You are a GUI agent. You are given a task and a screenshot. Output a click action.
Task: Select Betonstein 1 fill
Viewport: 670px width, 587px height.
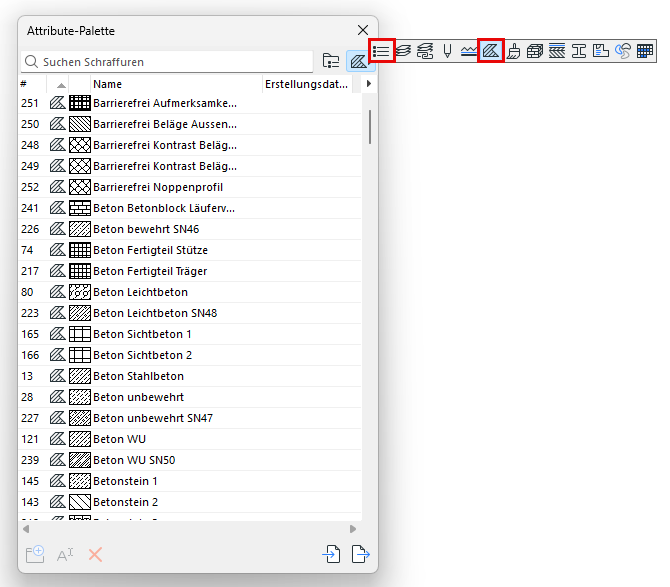tap(190, 481)
